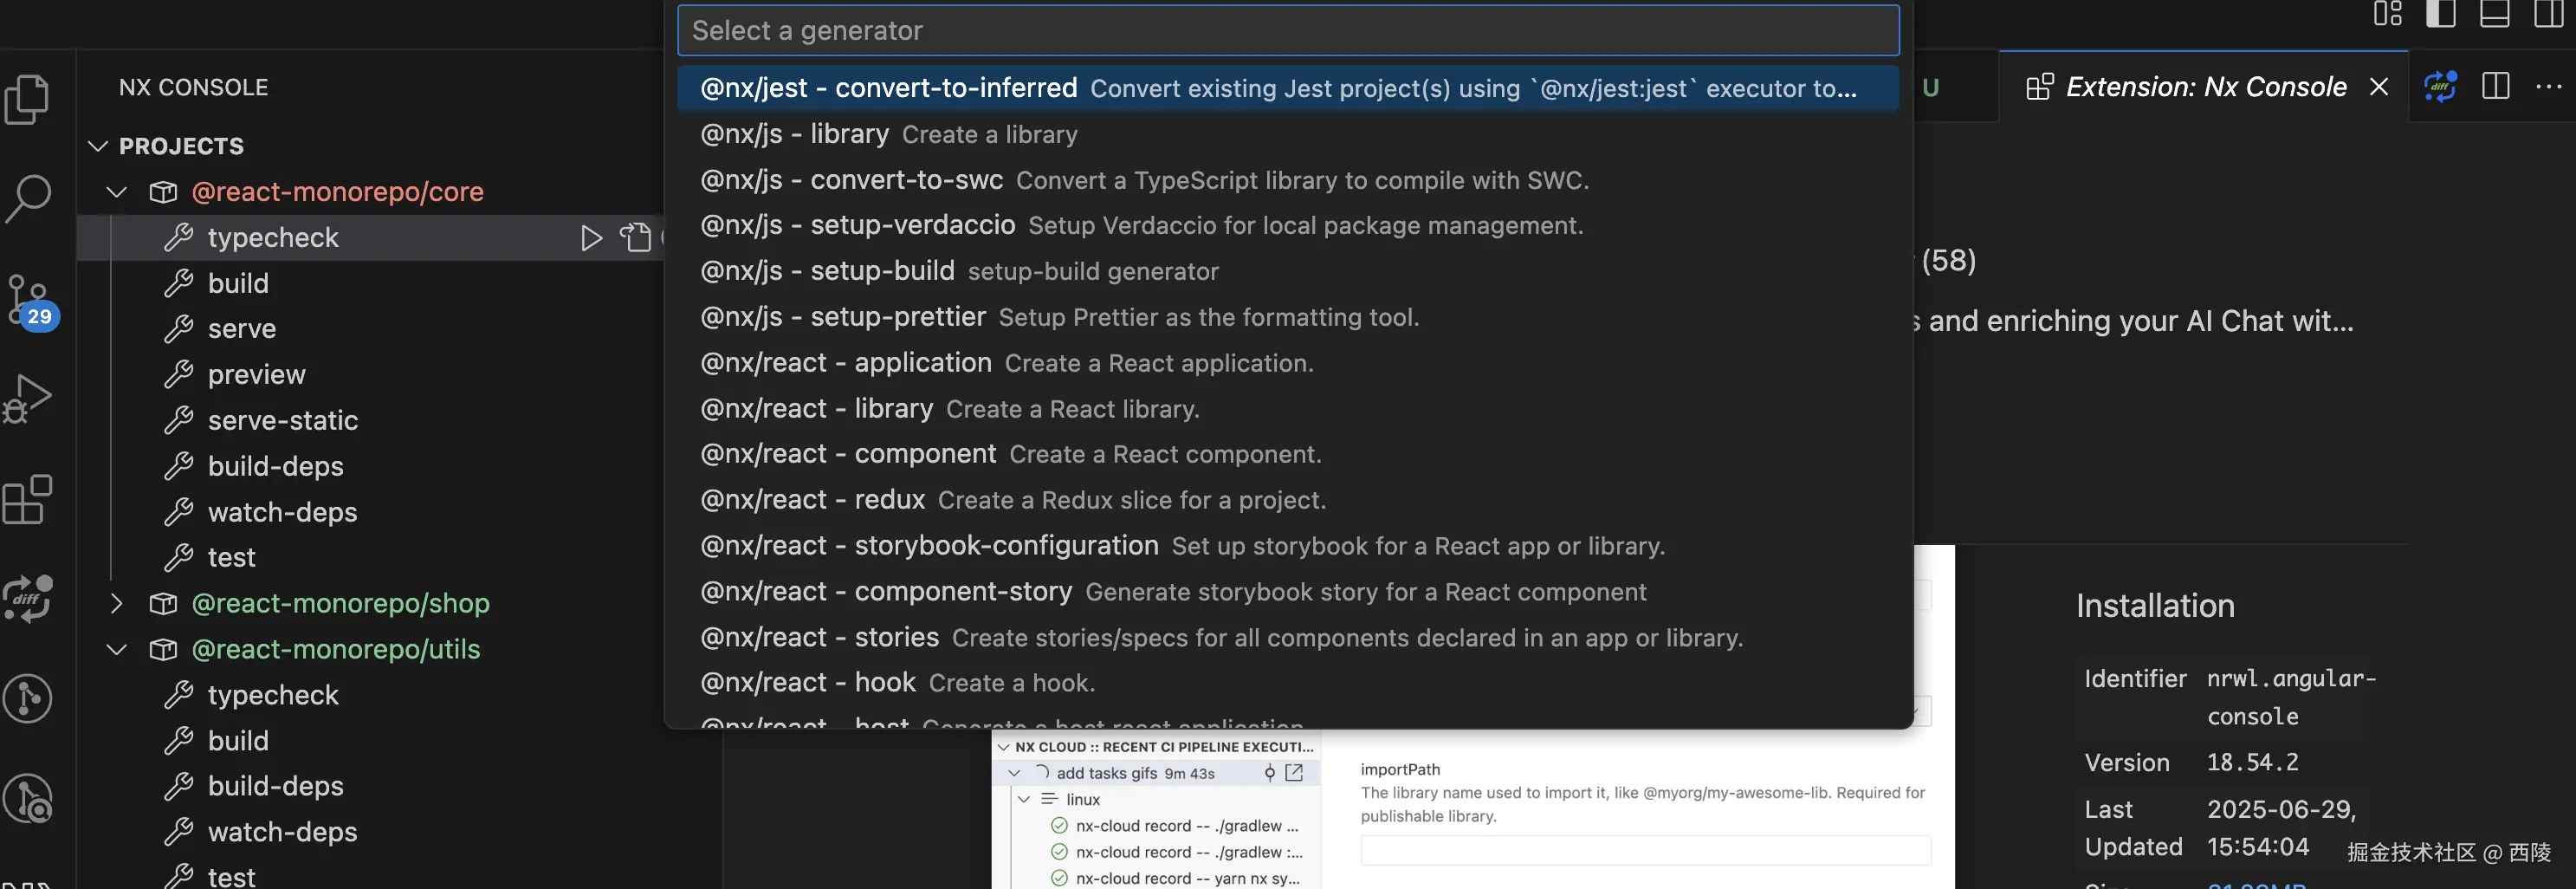
Task: Click the diff compare icon in editor toolbar
Action: tap(2440, 87)
